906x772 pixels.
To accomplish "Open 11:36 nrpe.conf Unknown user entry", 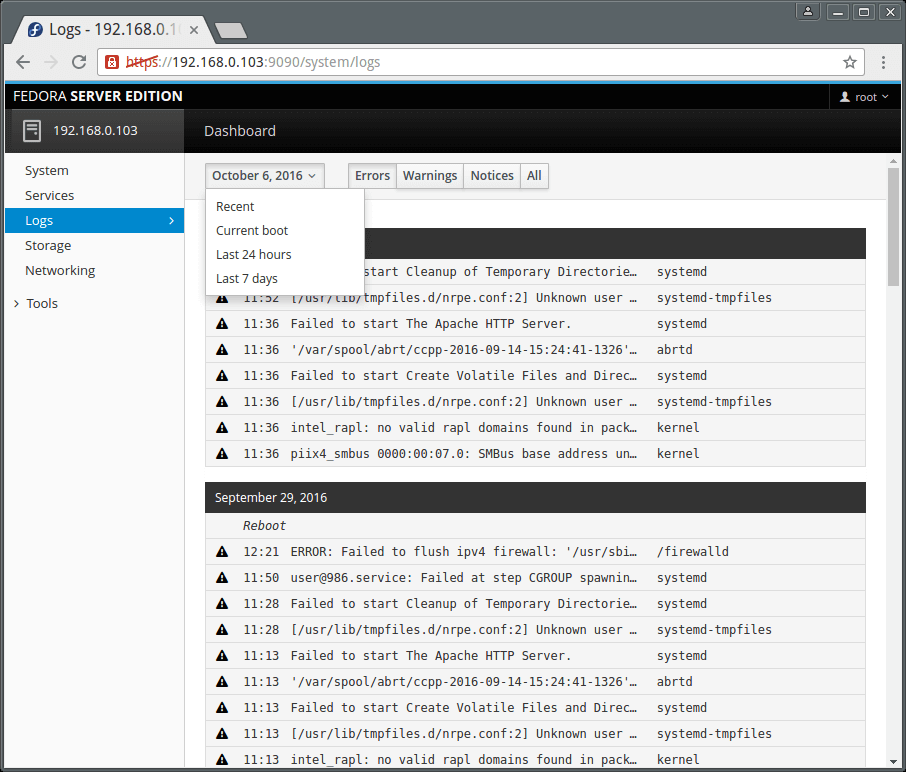I will (535, 402).
